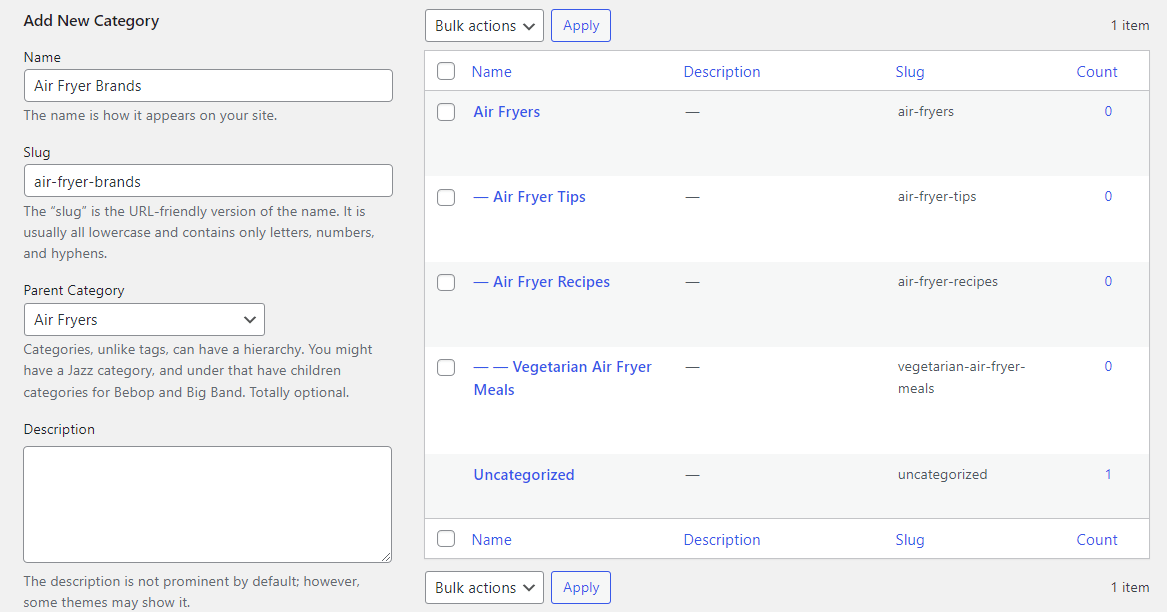Viewport: 1167px width, 612px height.
Task: Tick the select-all checkbox in table header
Action: 446,71
